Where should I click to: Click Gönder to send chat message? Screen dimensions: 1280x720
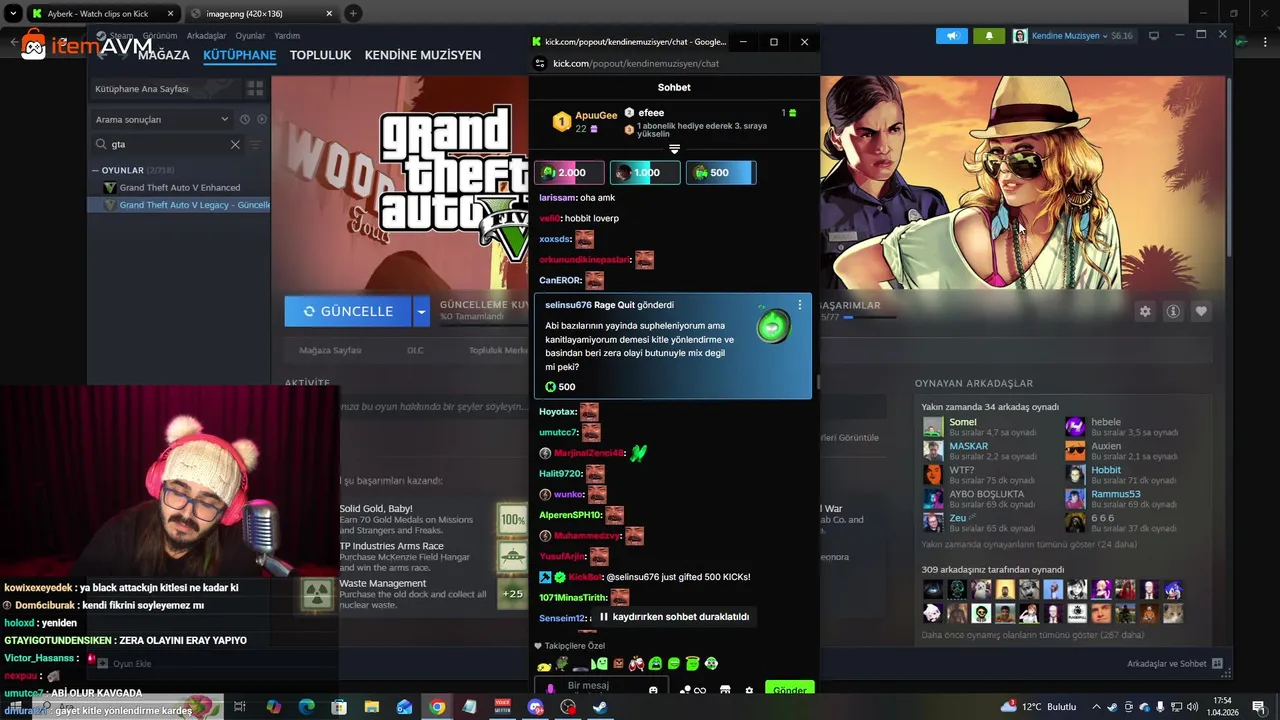789,690
